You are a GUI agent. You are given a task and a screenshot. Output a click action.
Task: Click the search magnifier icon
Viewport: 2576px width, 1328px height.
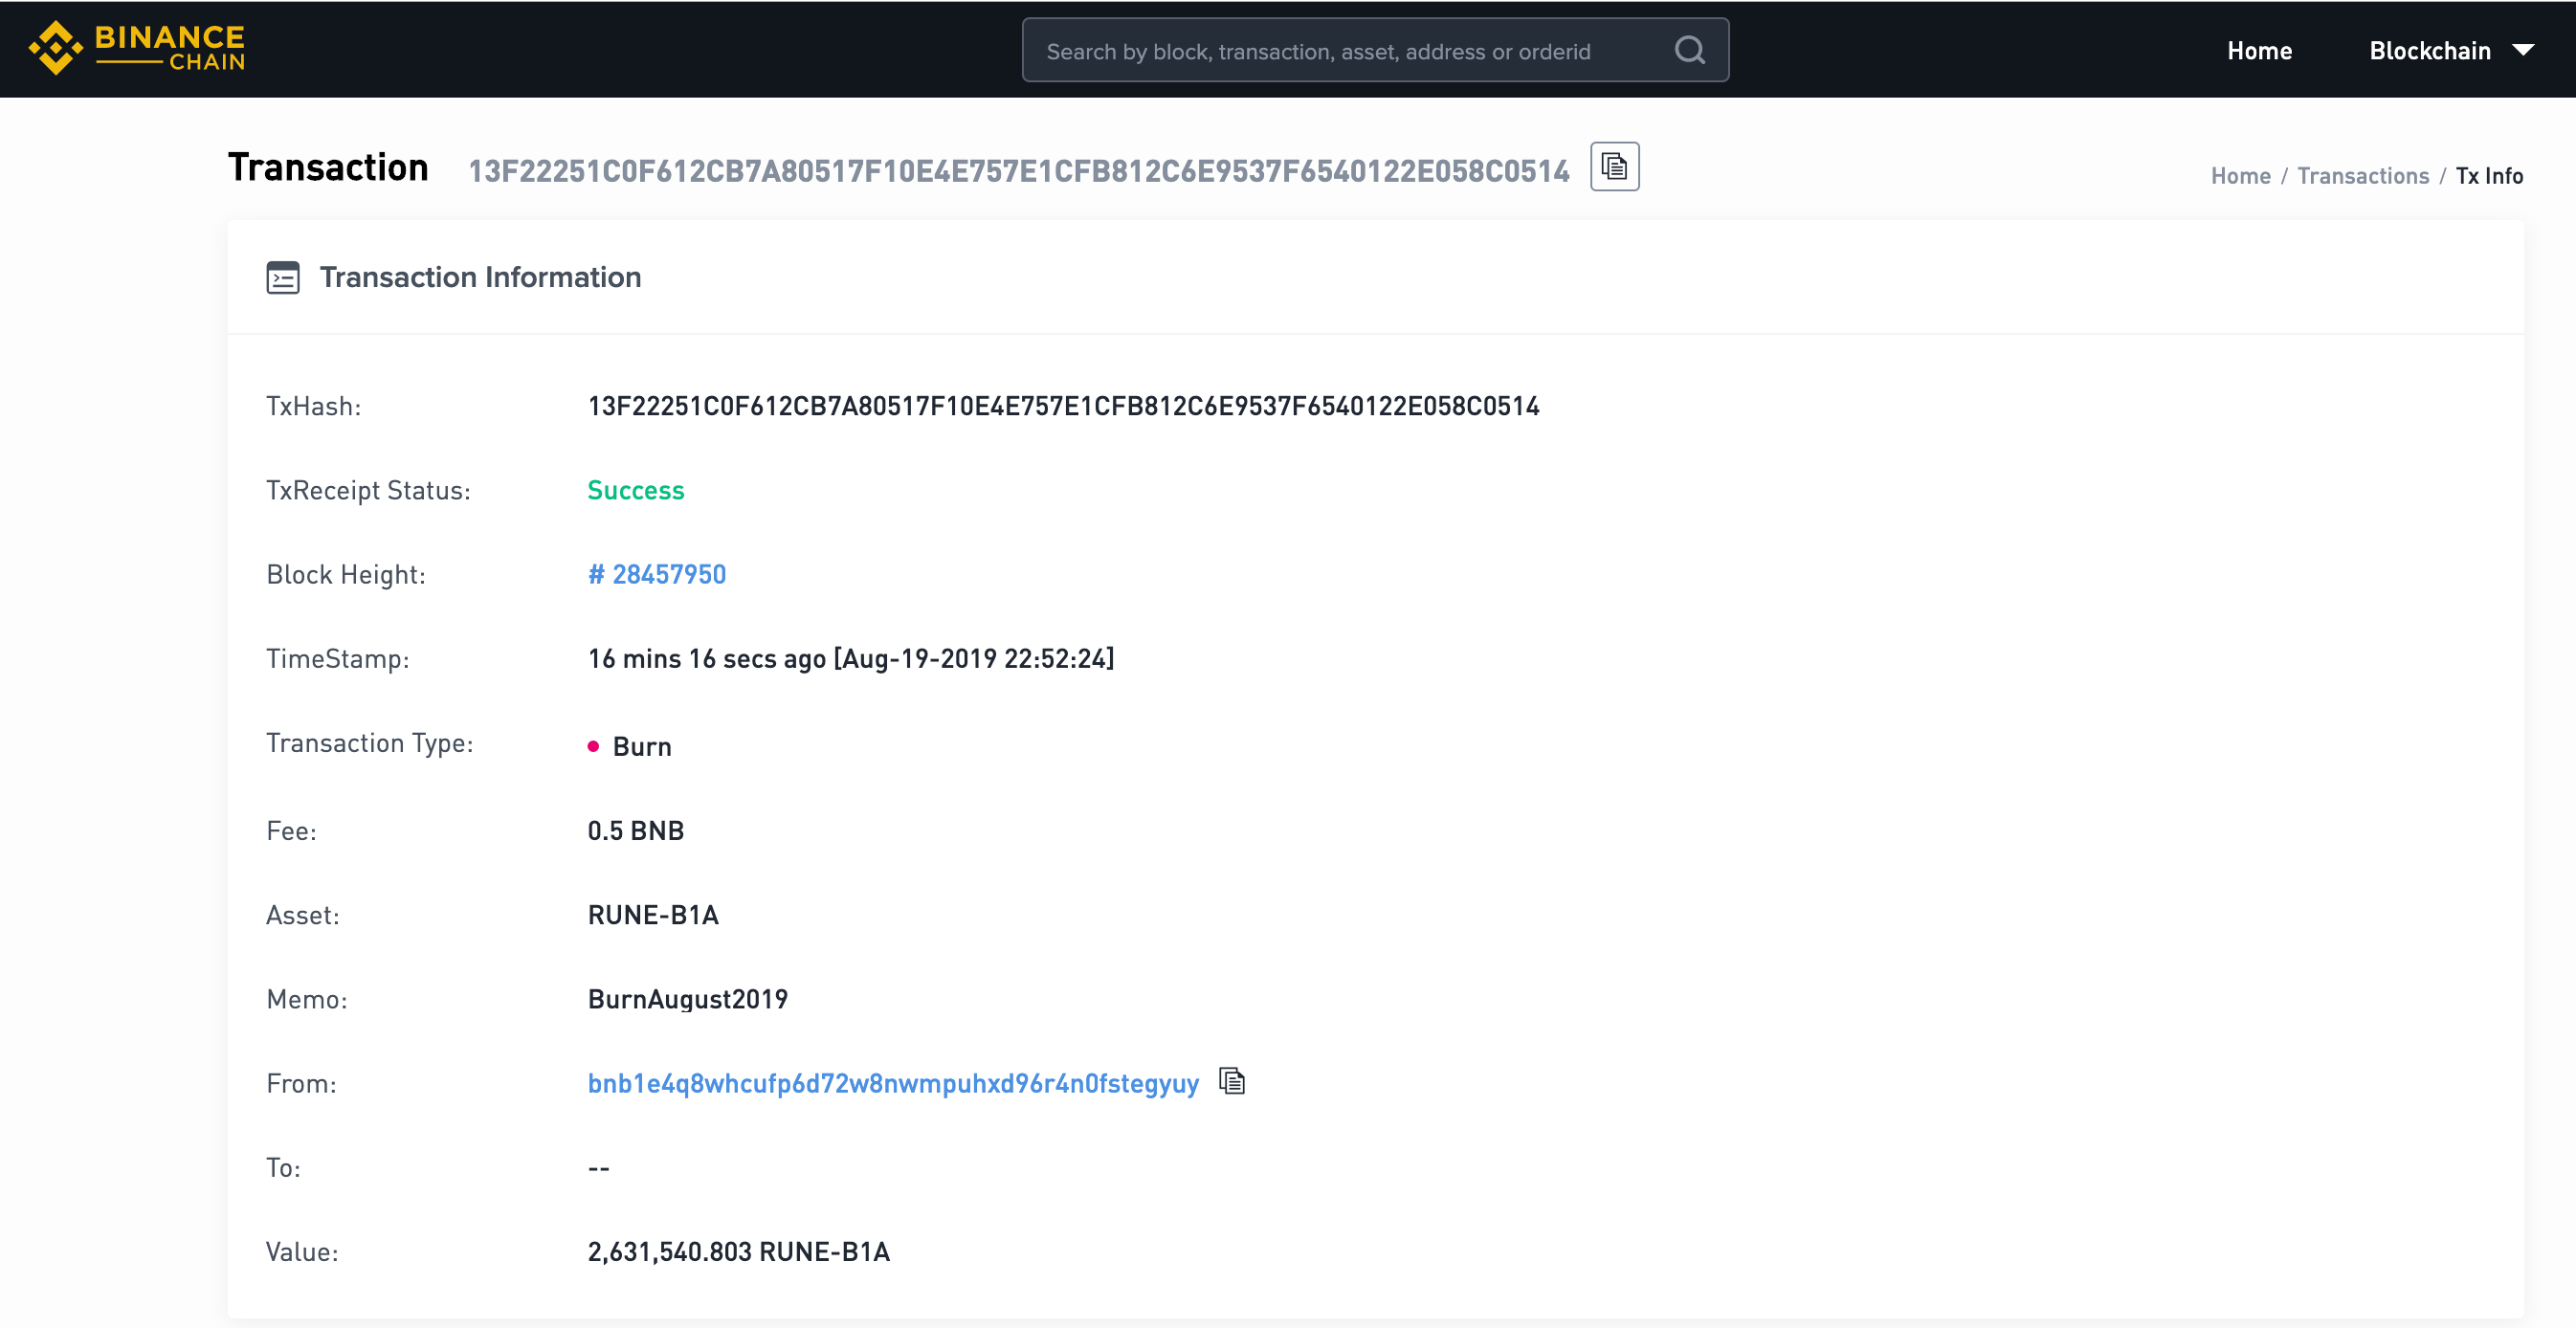pos(1690,50)
